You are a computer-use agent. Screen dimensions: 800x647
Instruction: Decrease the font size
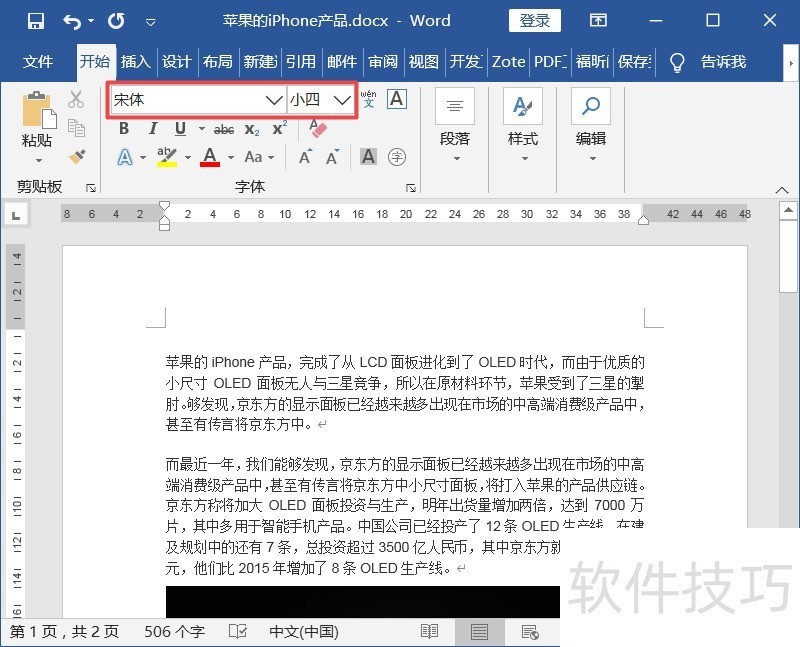[x=332, y=157]
